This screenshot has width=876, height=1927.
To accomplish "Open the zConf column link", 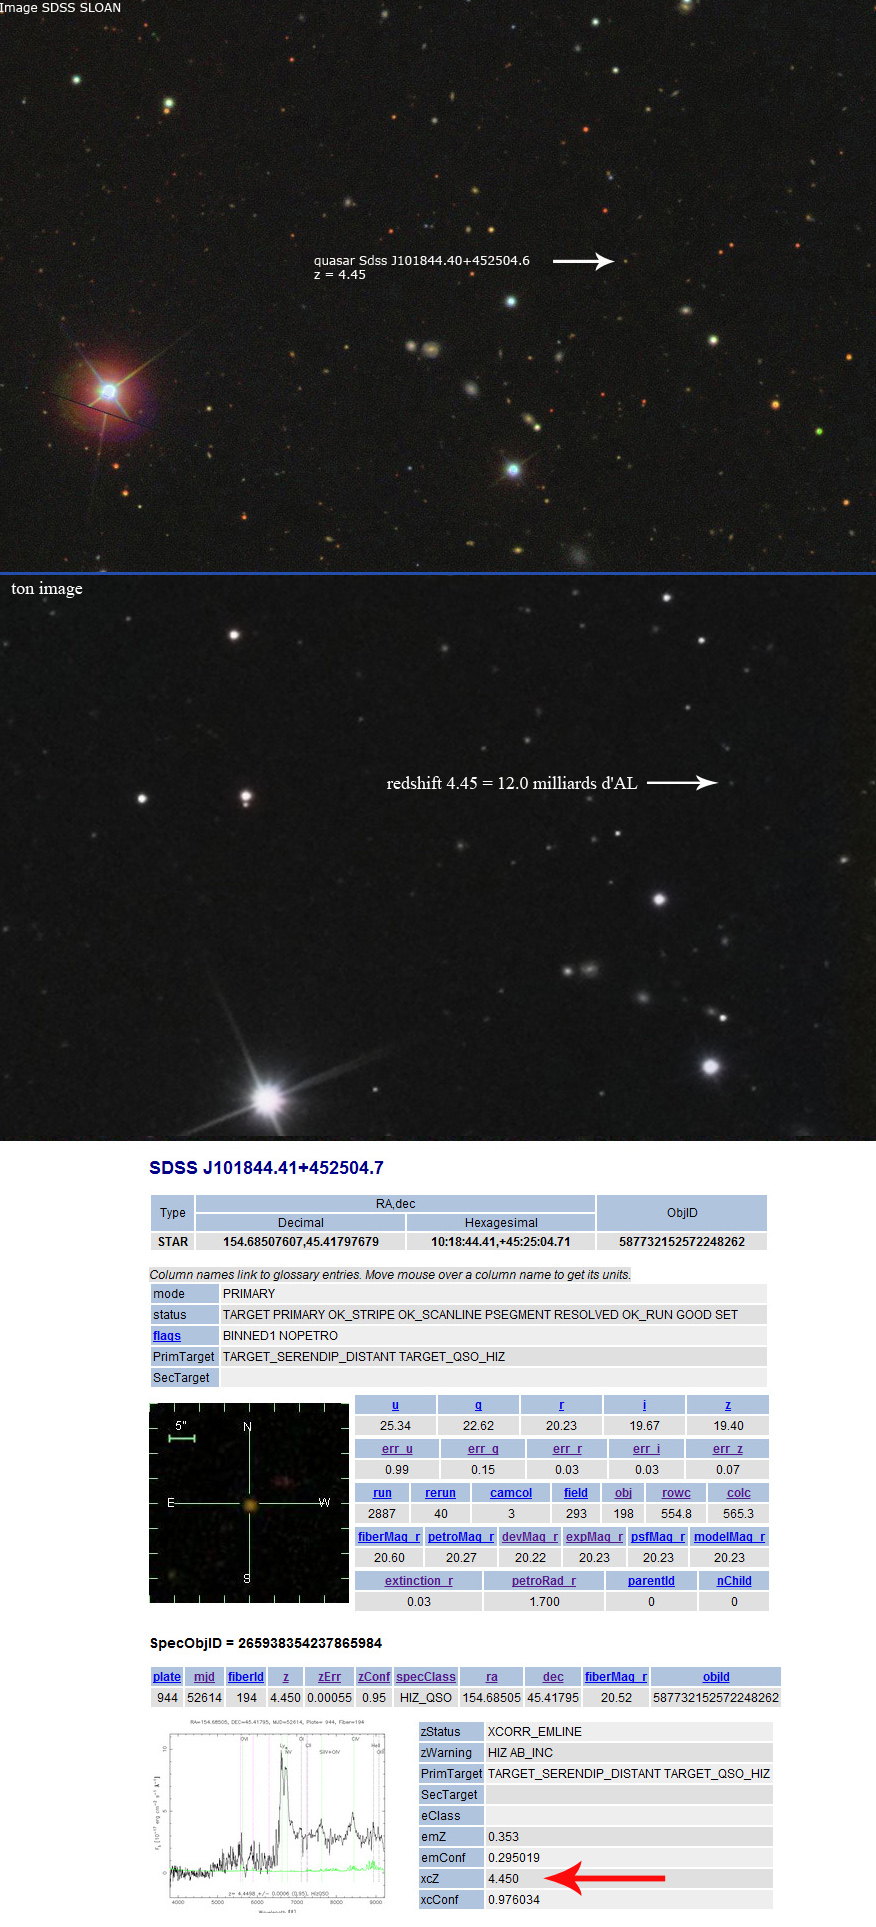I will click(374, 1677).
